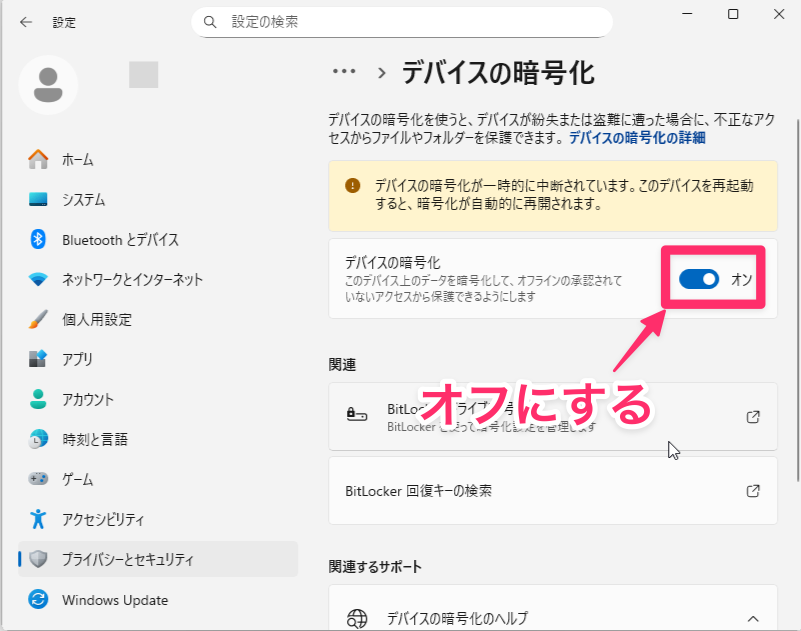Turn off デバイスの暗号化 toggle
Screen dimensions: 801x631
699,279
